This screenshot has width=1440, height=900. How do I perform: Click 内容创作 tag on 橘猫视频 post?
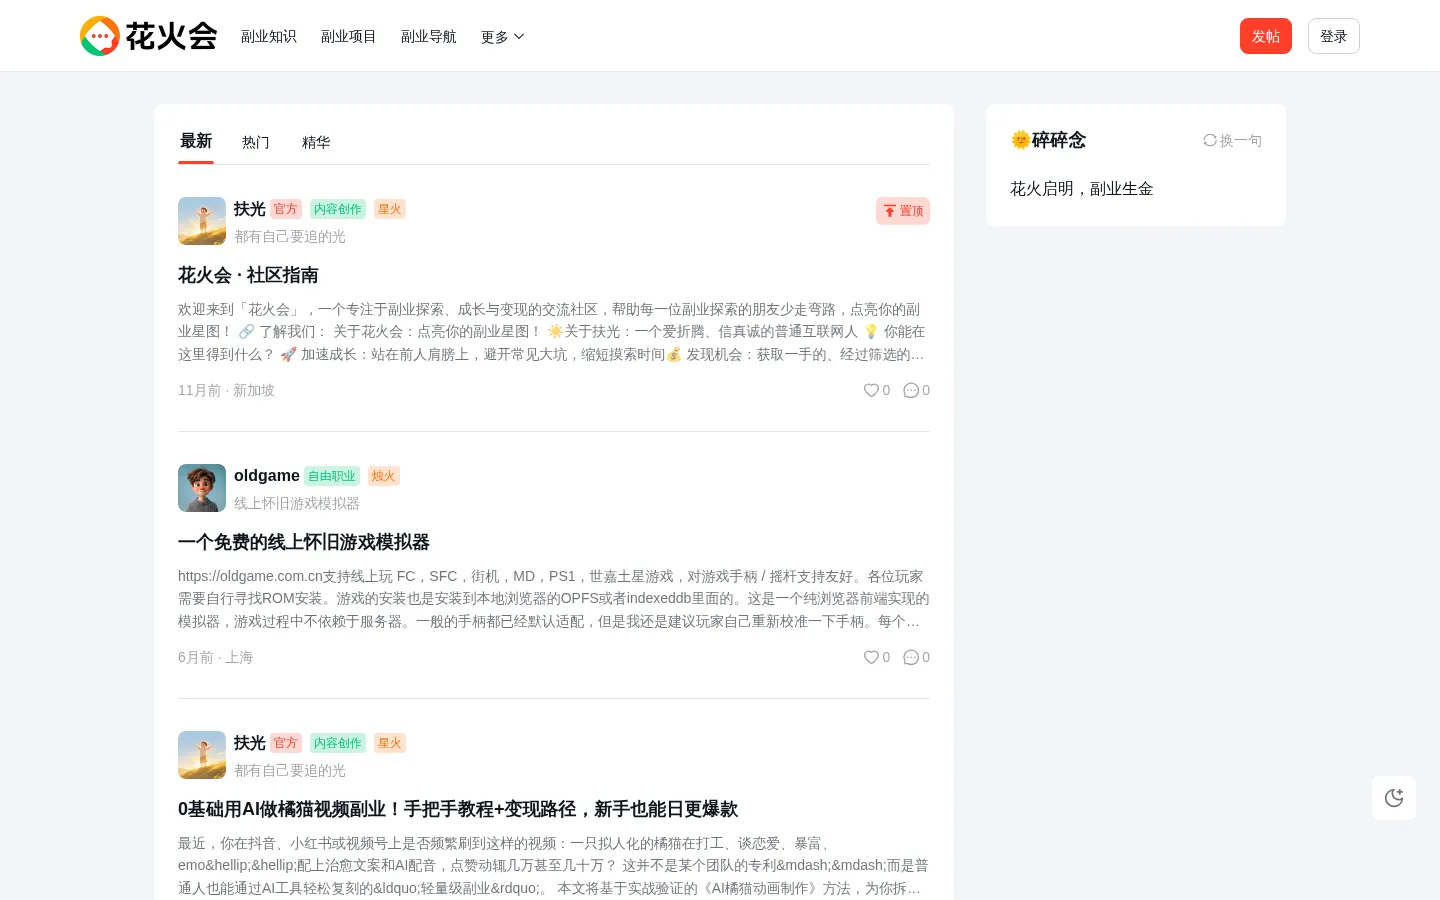(x=338, y=743)
